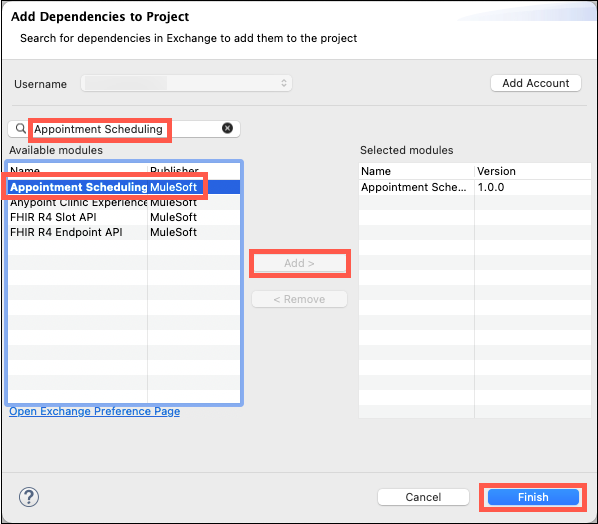The width and height of the screenshot is (598, 524).
Task: Clear the search field with X icon
Action: coord(227,128)
